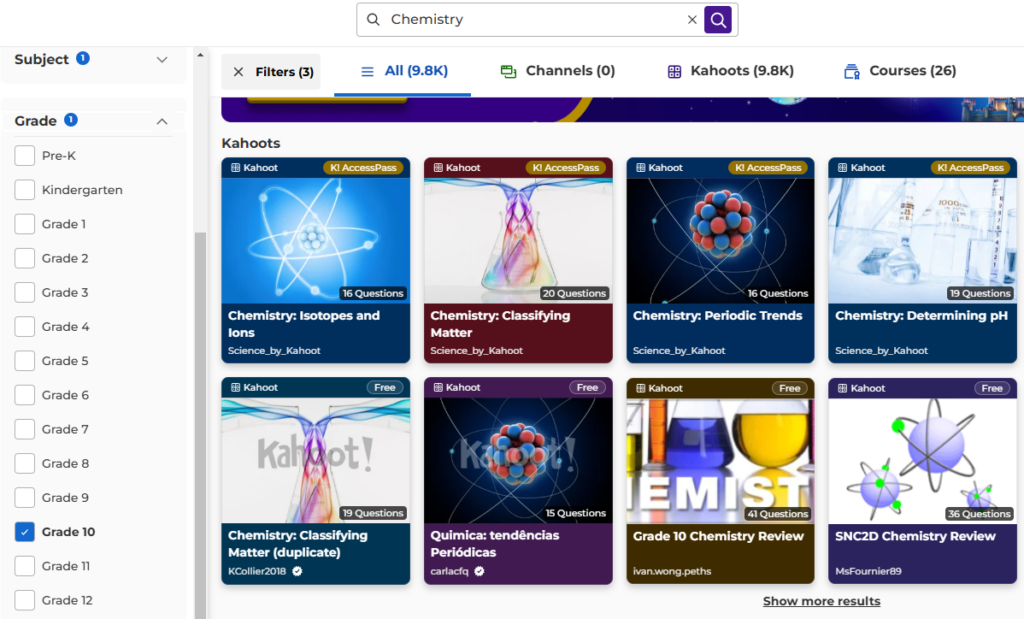Click the filter sidebar scrollbar thumb
Screen dimensions: 1024x619
tap(200, 424)
